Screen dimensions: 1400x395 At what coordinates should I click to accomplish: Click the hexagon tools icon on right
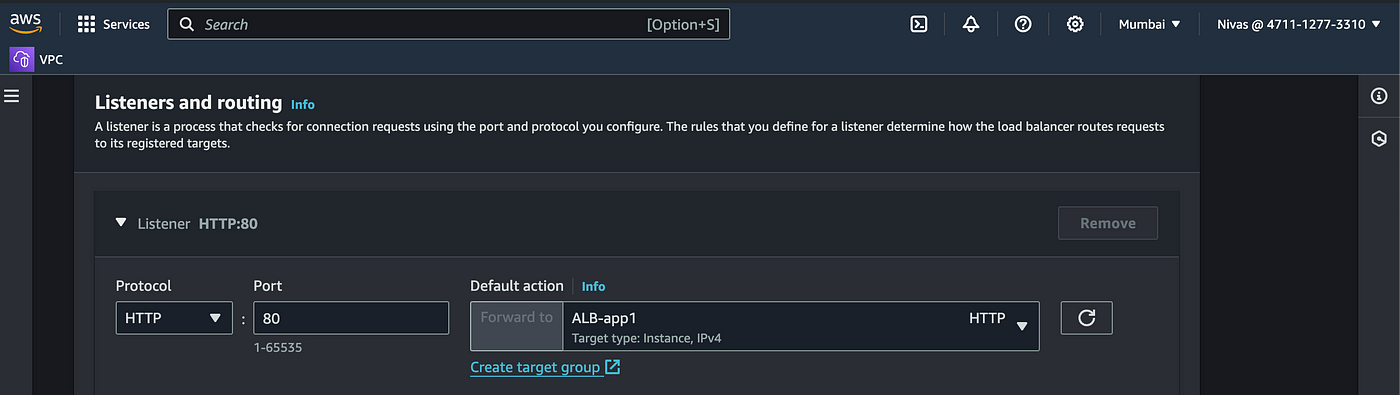pyautogui.click(x=1380, y=139)
